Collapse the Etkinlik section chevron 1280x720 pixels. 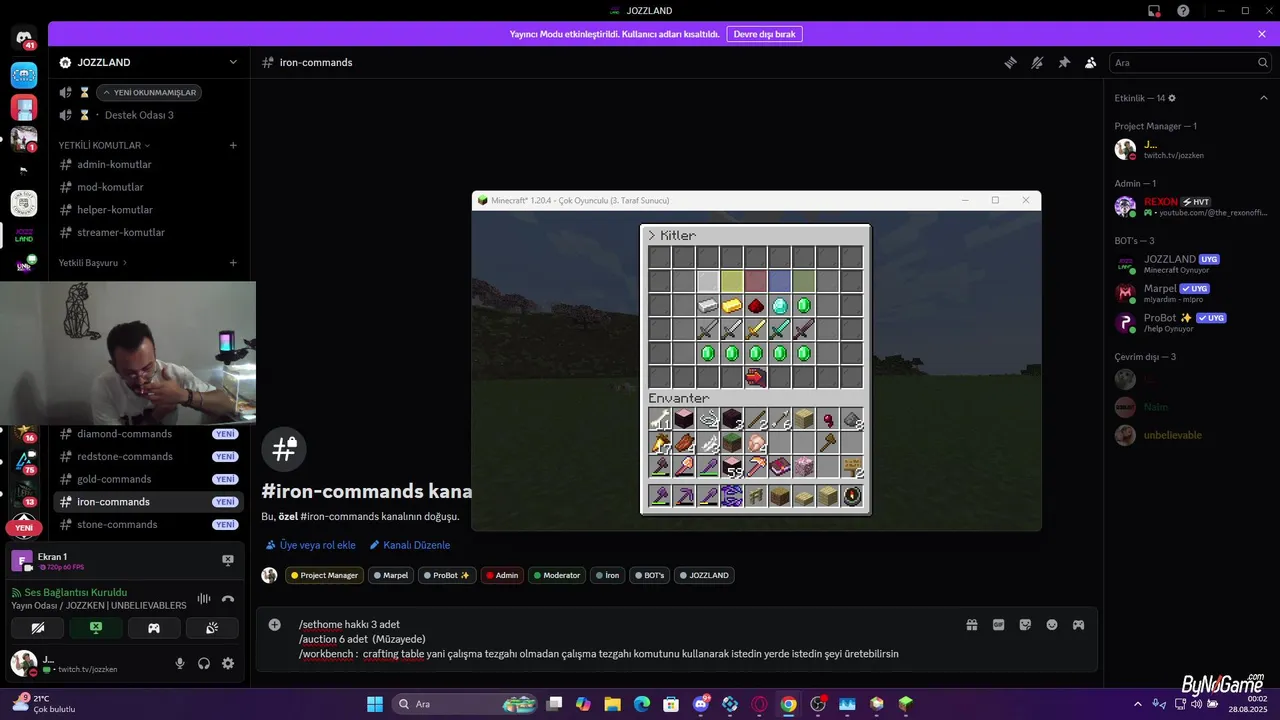point(1263,98)
